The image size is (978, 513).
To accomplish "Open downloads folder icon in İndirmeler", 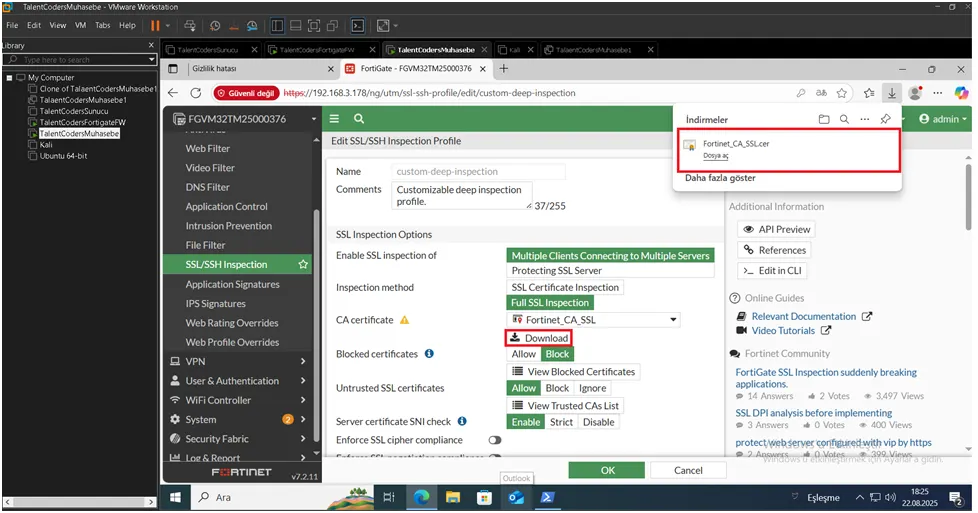I will coord(824,119).
